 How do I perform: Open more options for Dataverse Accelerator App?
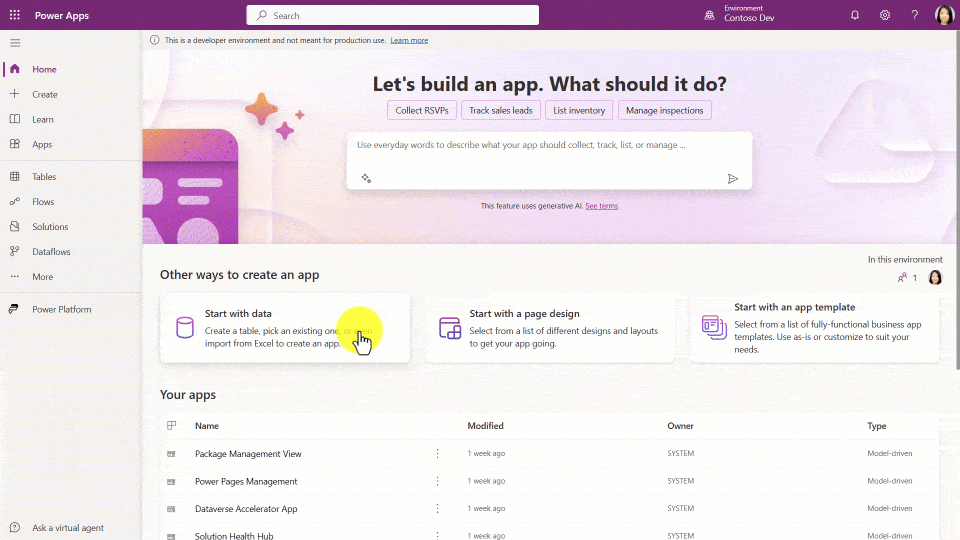[x=437, y=508]
